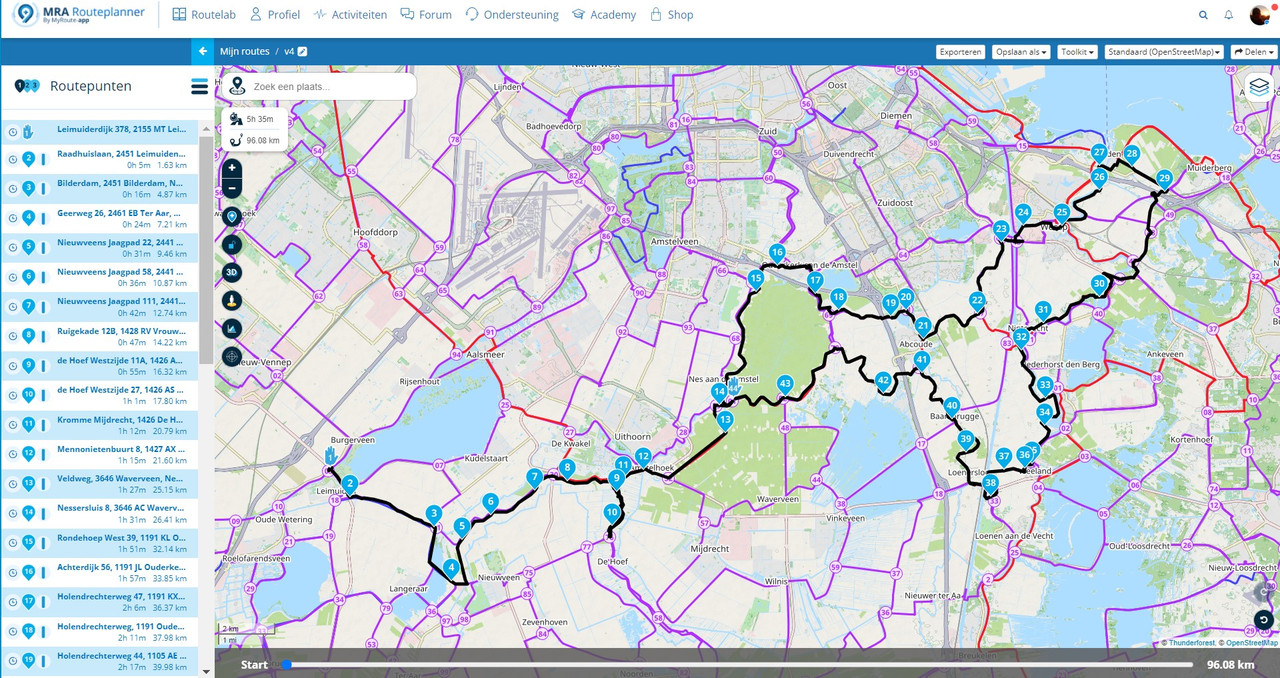Open the Academy page

(604, 15)
